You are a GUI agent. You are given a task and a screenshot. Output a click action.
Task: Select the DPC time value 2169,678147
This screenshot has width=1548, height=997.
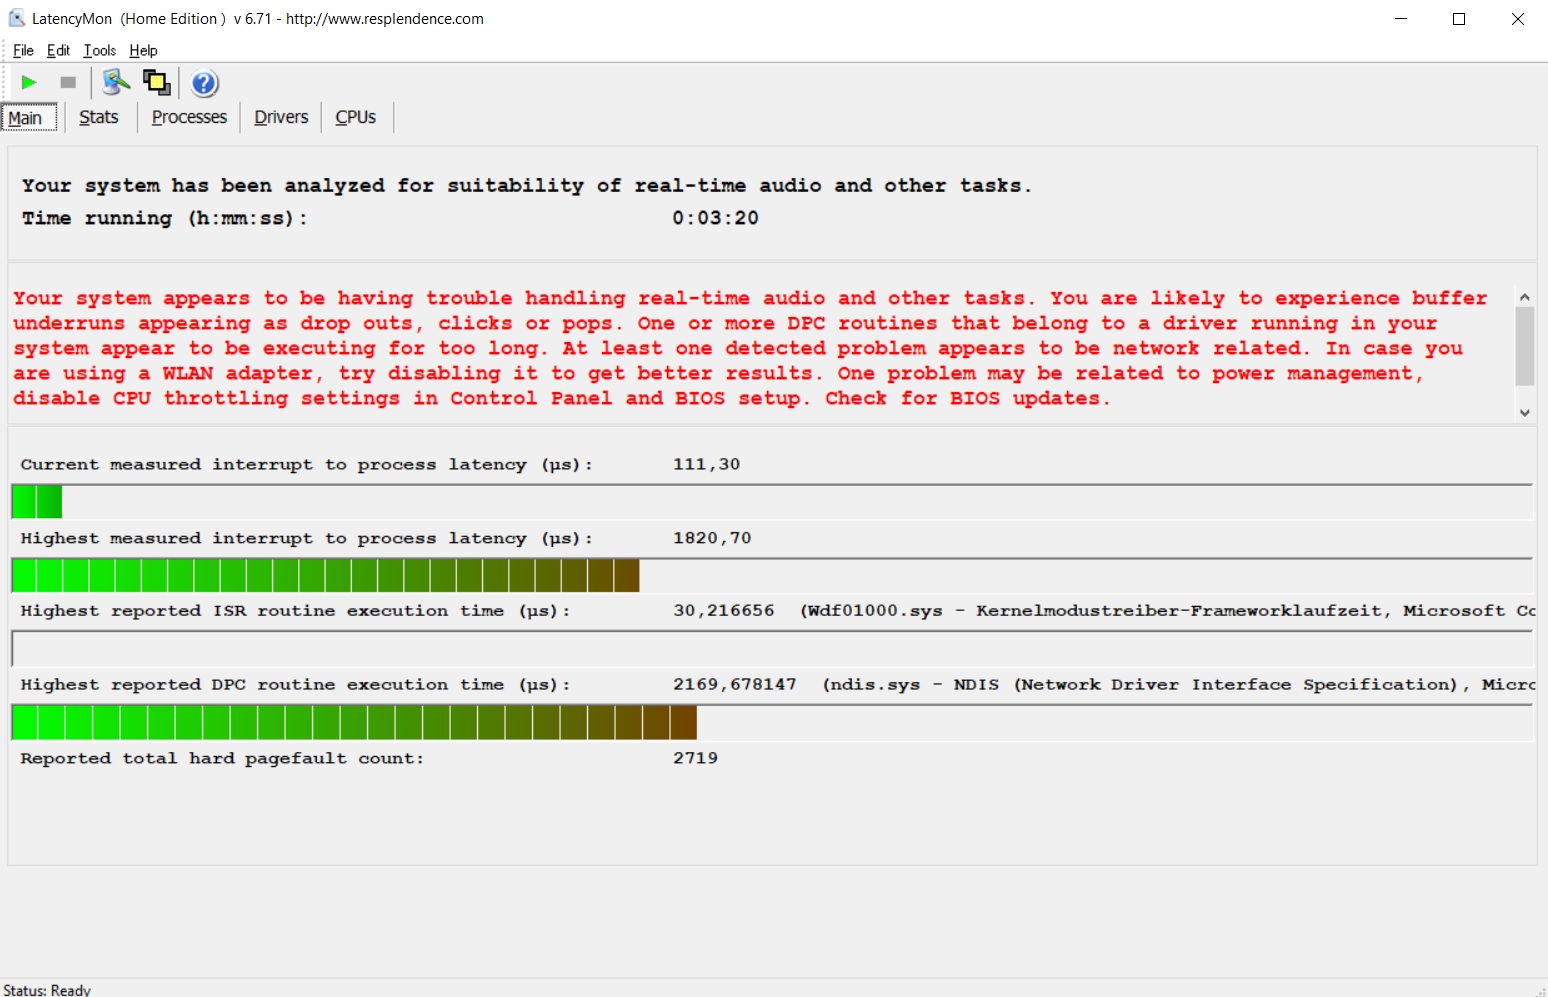(x=734, y=685)
